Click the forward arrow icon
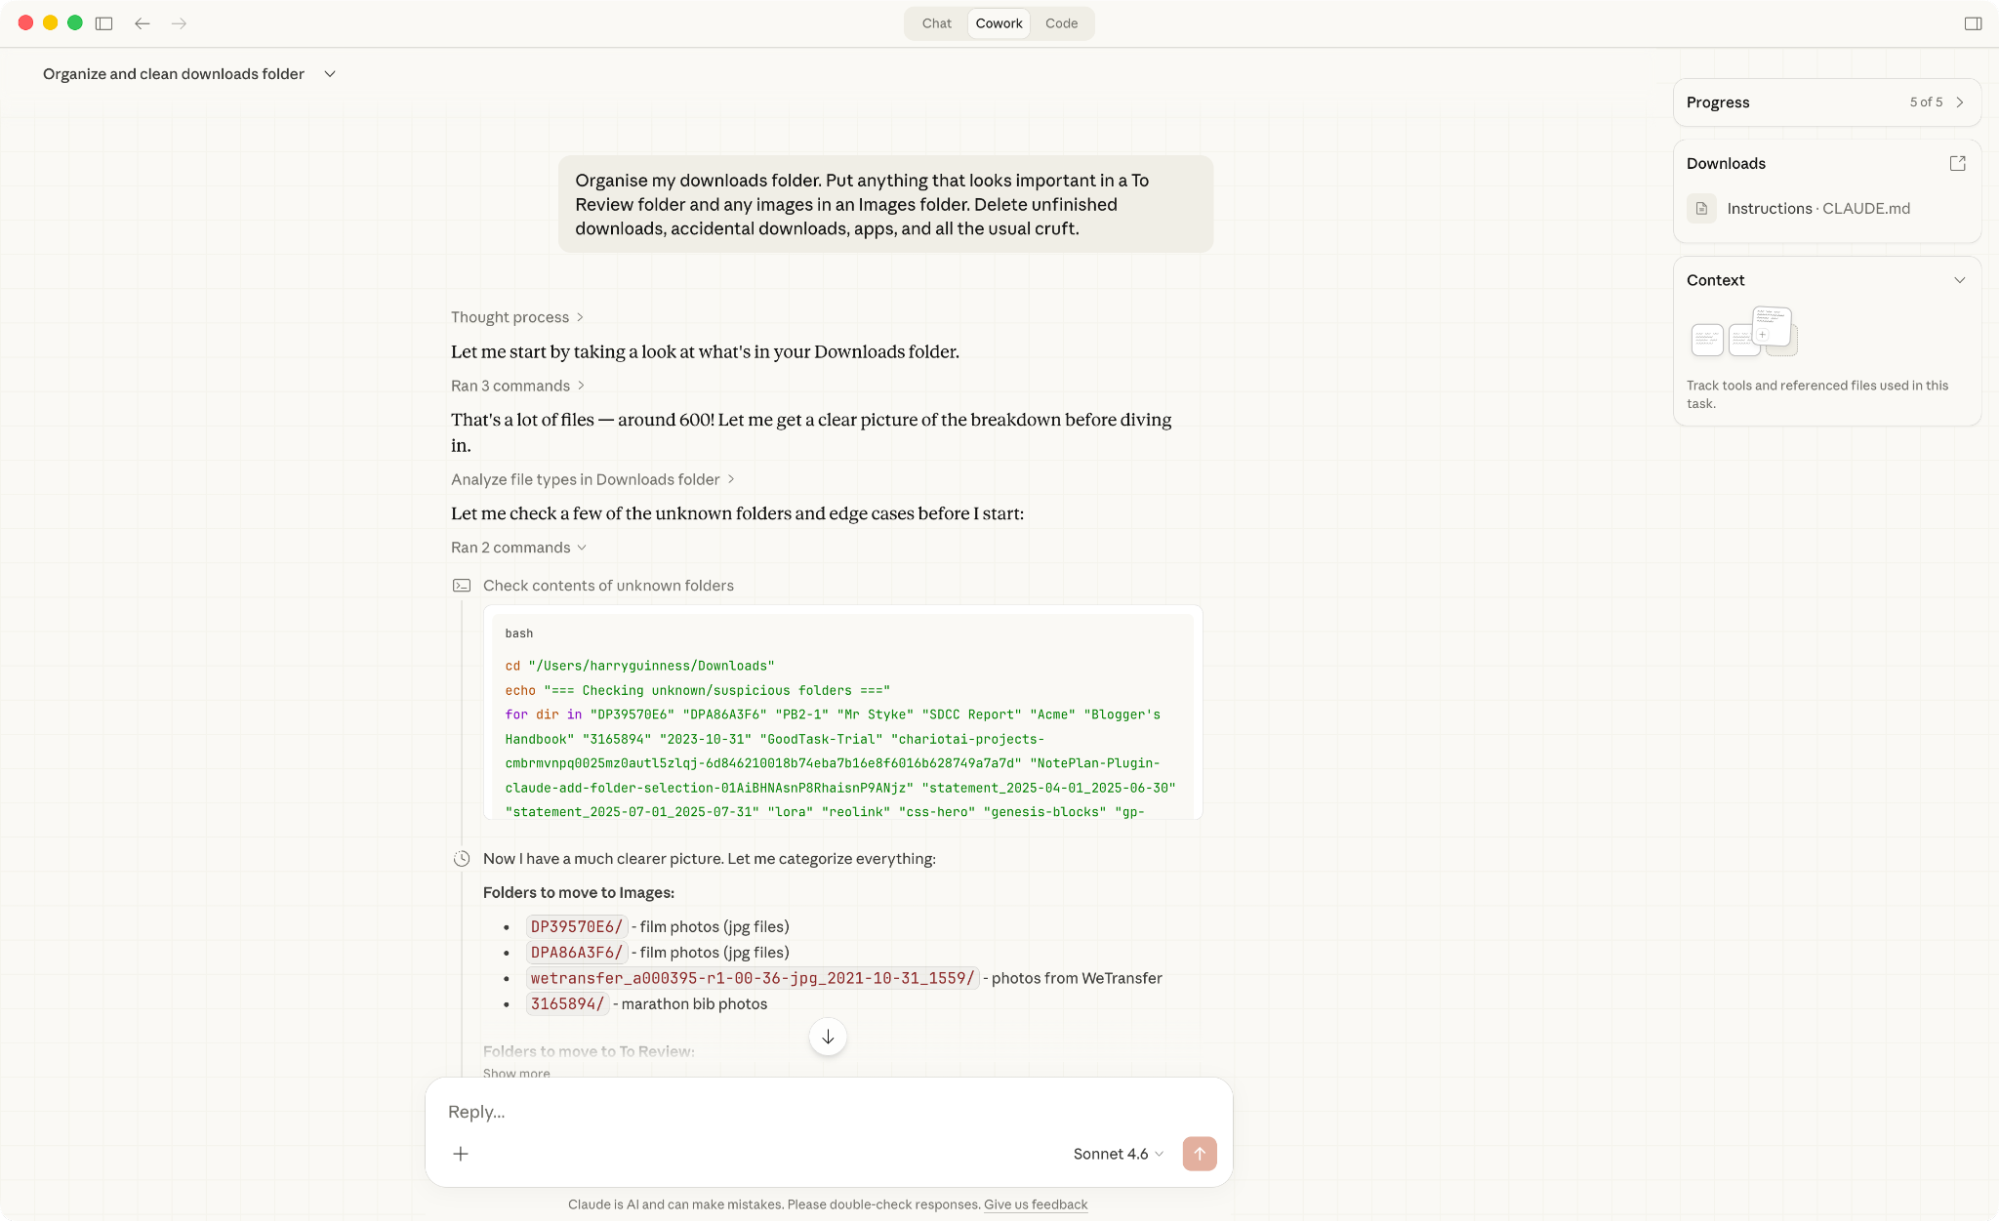1999x1222 pixels. (x=179, y=23)
